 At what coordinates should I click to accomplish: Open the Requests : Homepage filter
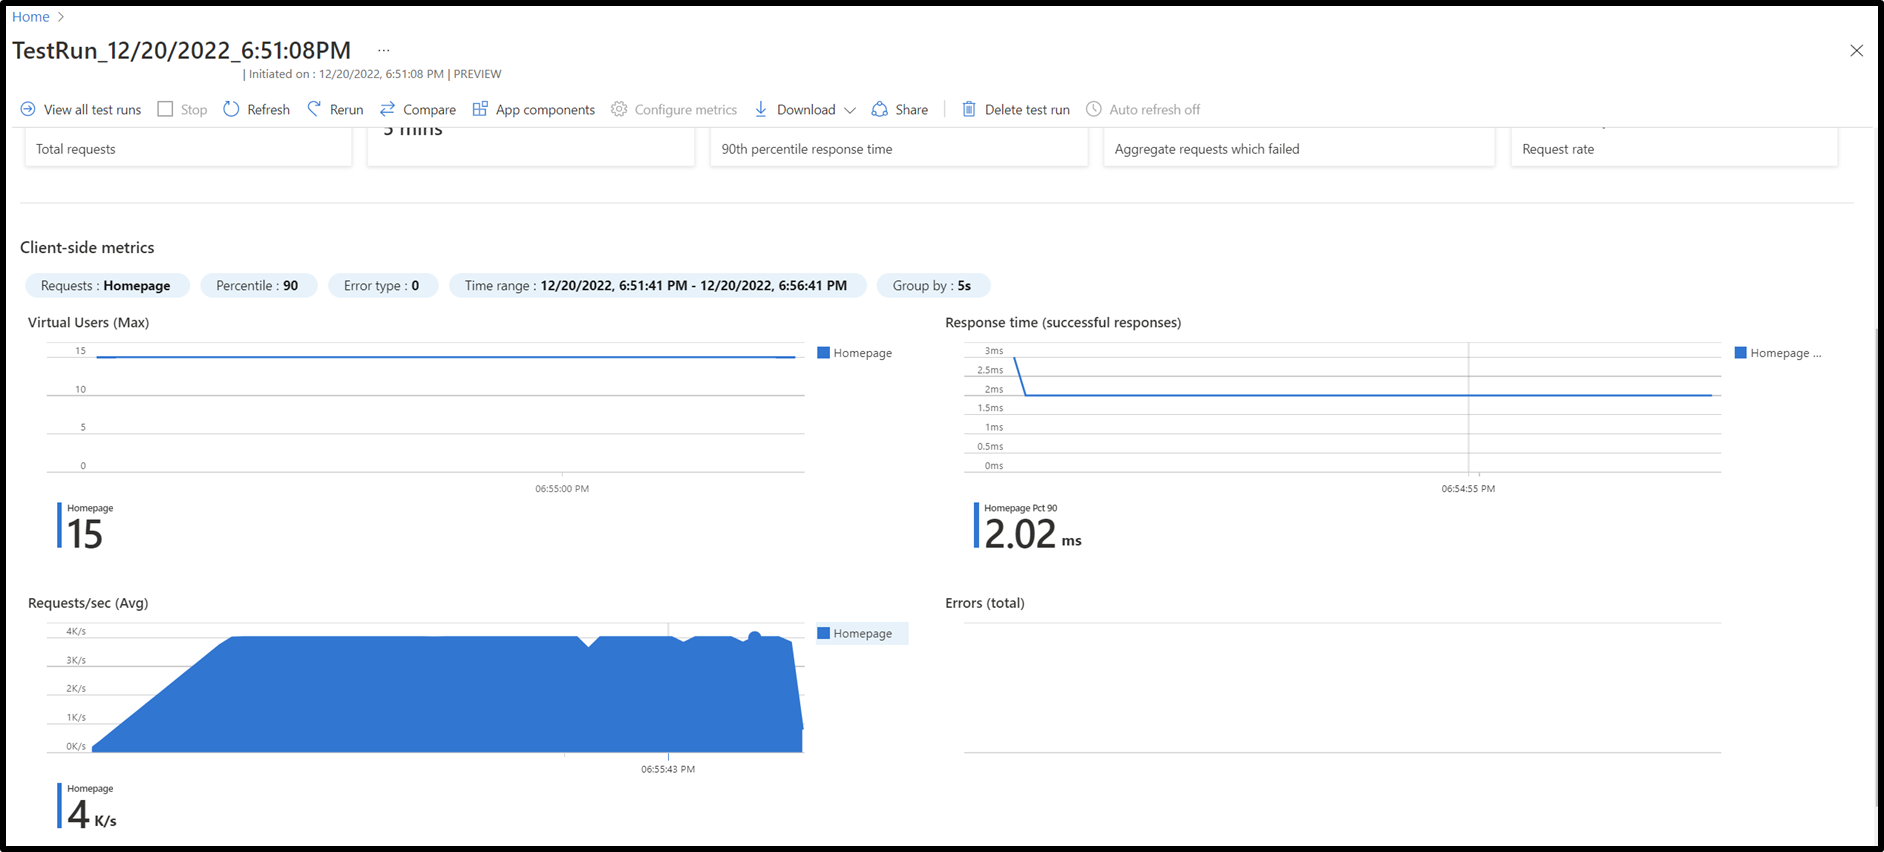[x=106, y=285]
